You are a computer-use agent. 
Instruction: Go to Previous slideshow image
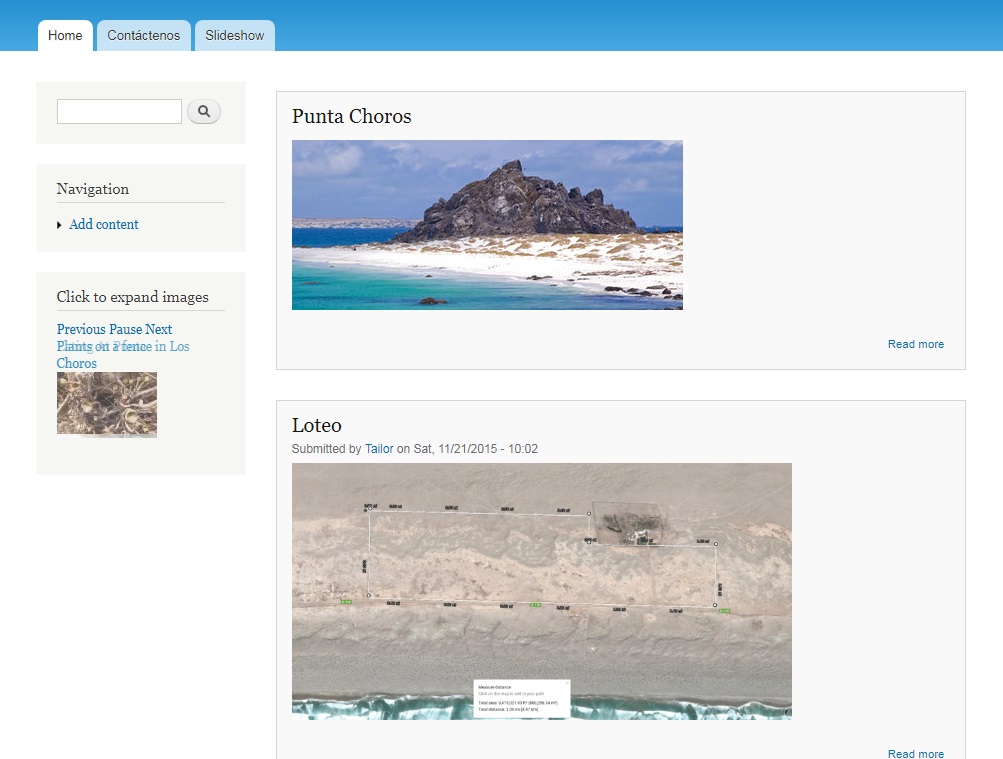point(81,329)
